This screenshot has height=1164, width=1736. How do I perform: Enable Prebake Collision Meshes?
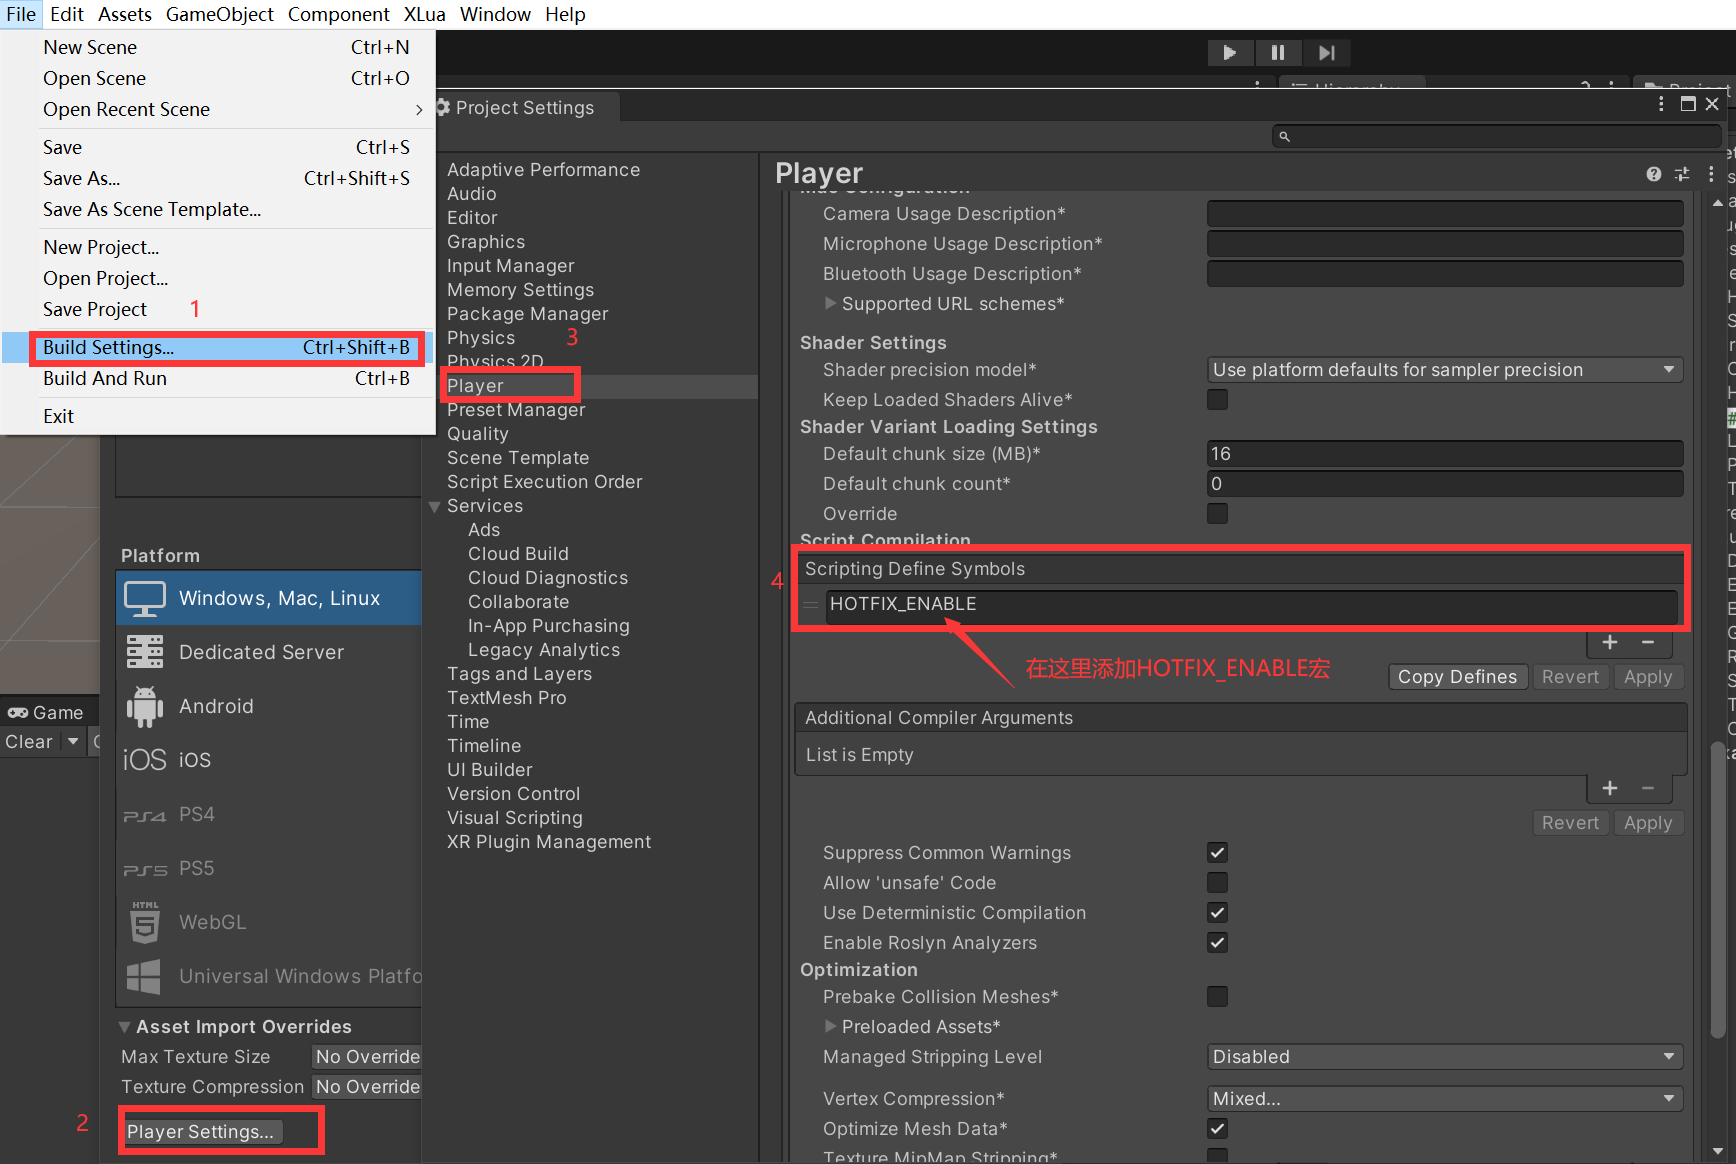(1217, 997)
